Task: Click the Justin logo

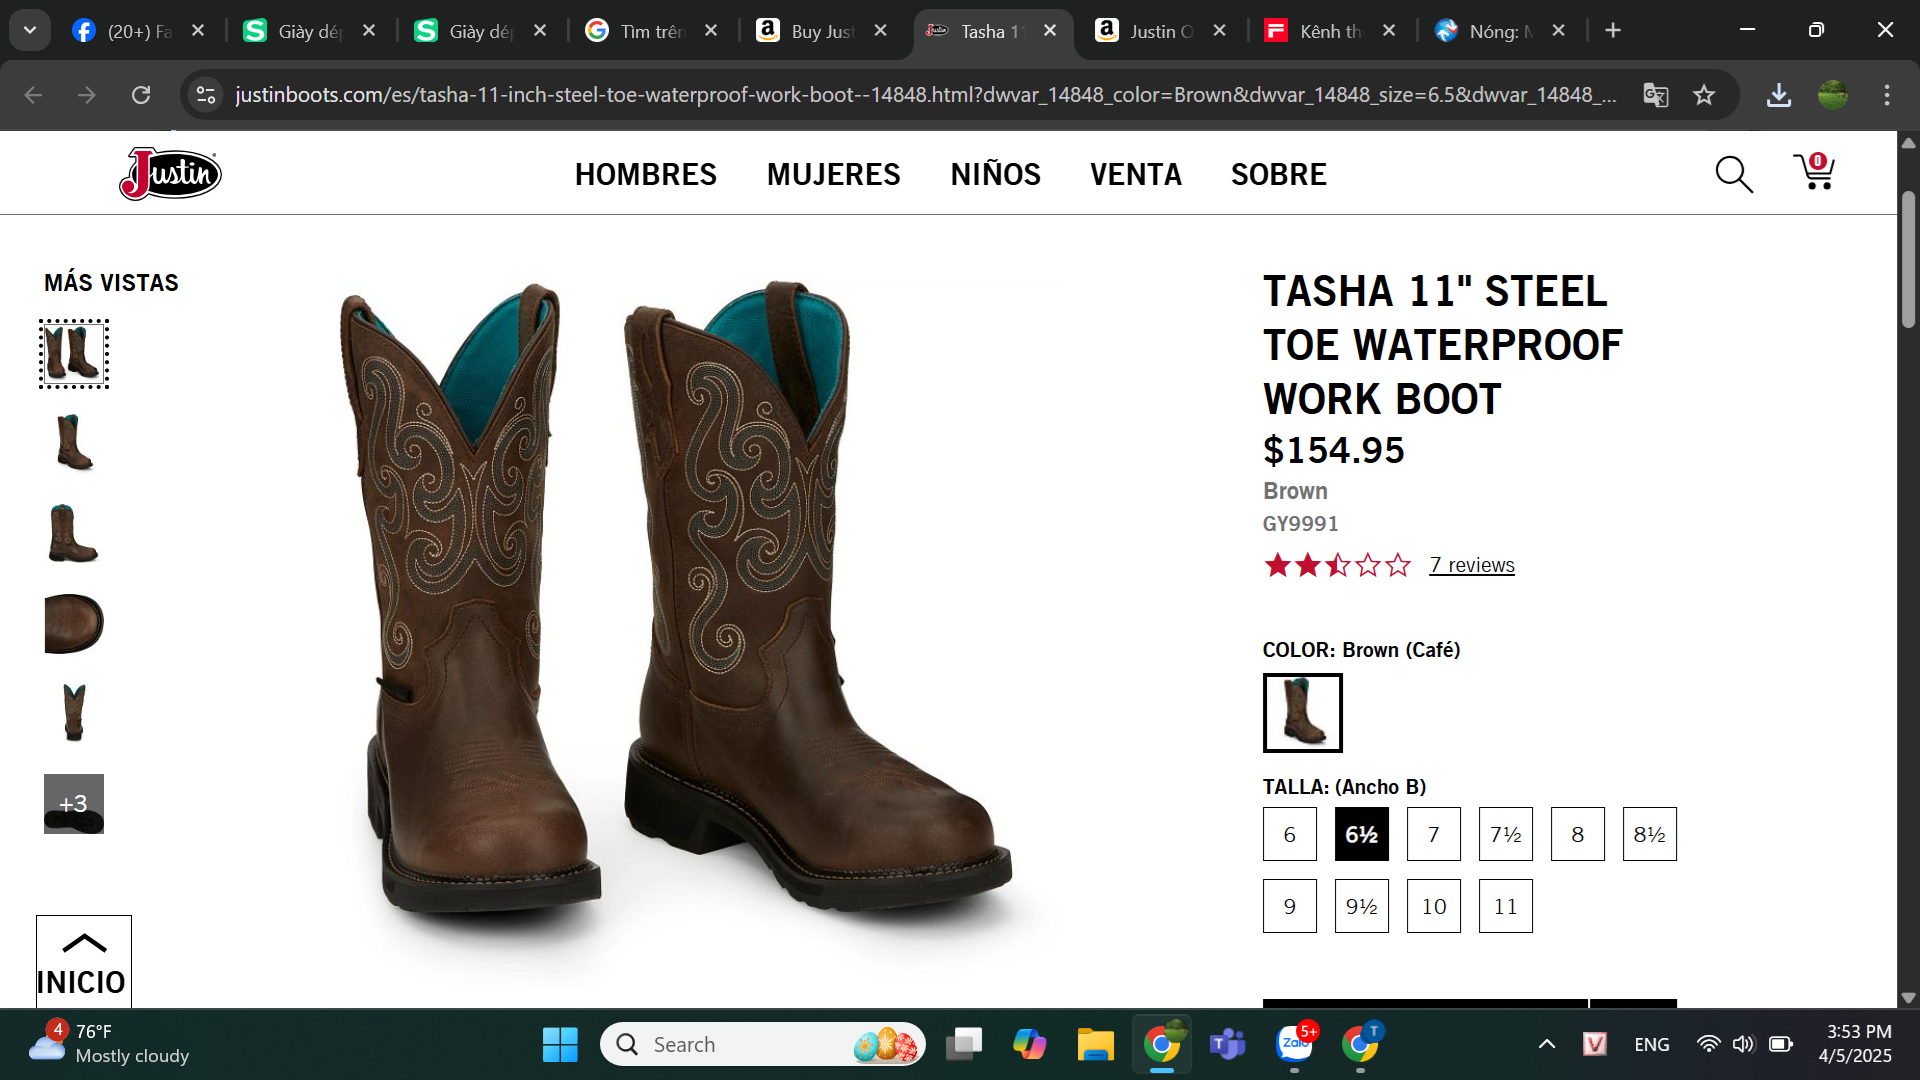Action: [x=170, y=174]
